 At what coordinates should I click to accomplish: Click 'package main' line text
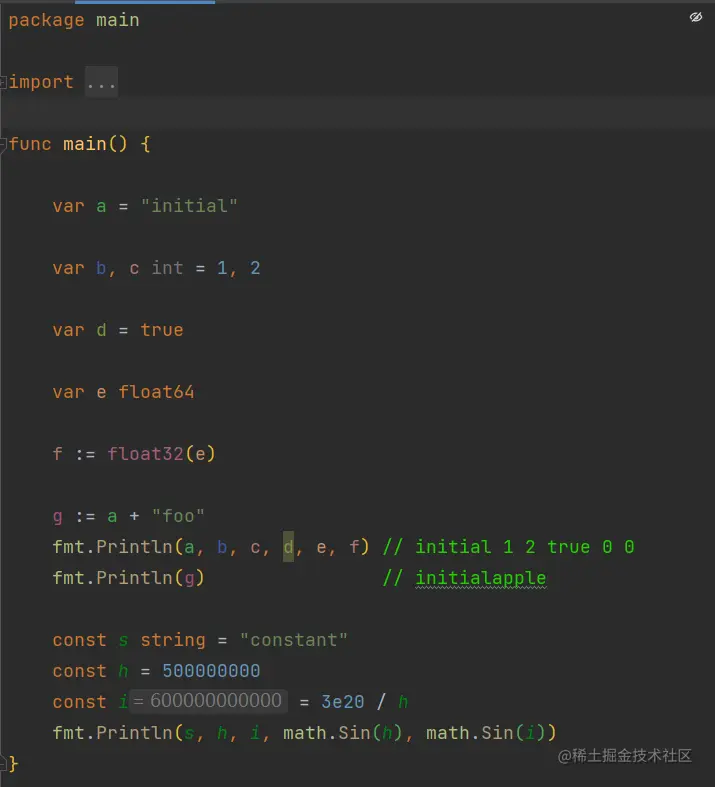coord(74,20)
